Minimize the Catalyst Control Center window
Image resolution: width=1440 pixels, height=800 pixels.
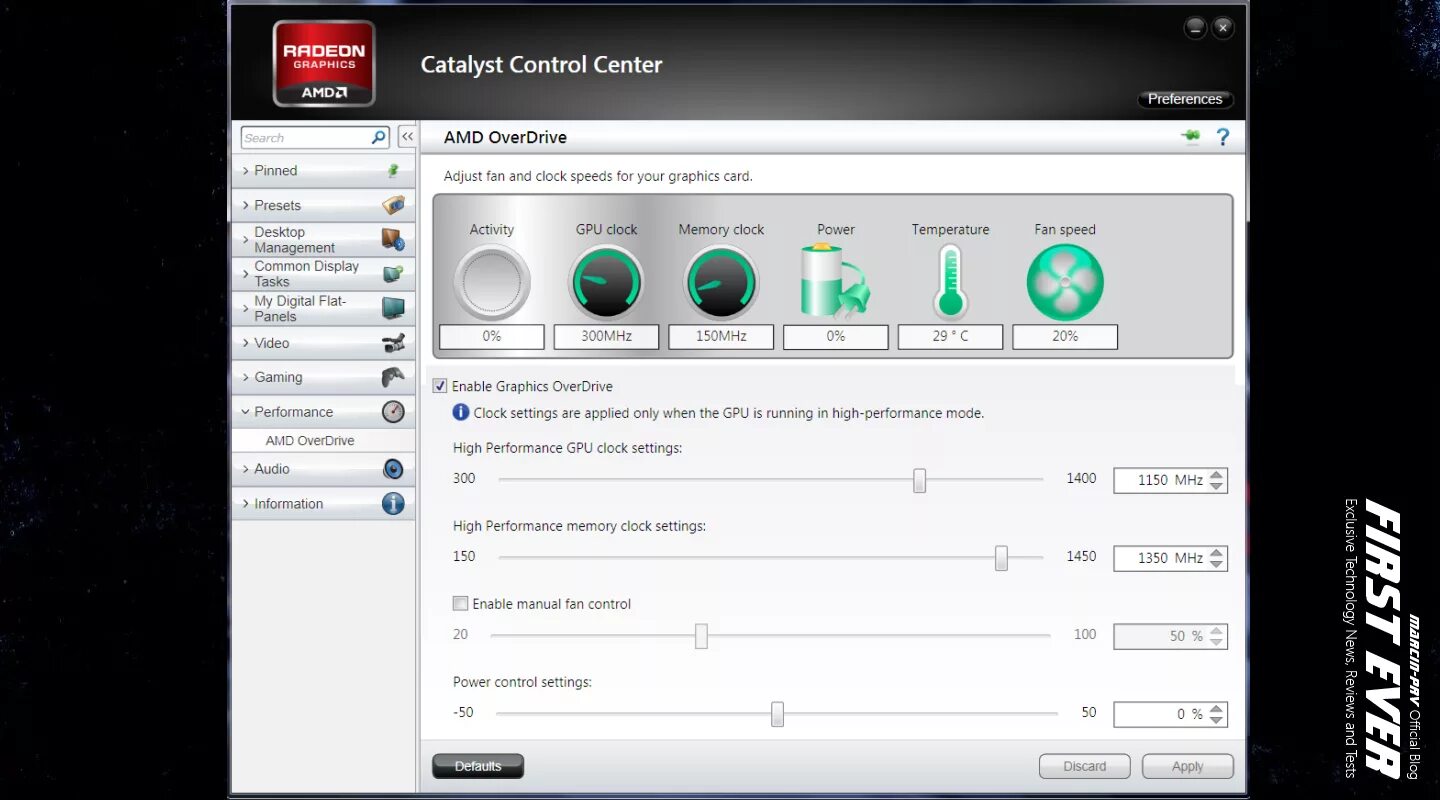point(1195,28)
